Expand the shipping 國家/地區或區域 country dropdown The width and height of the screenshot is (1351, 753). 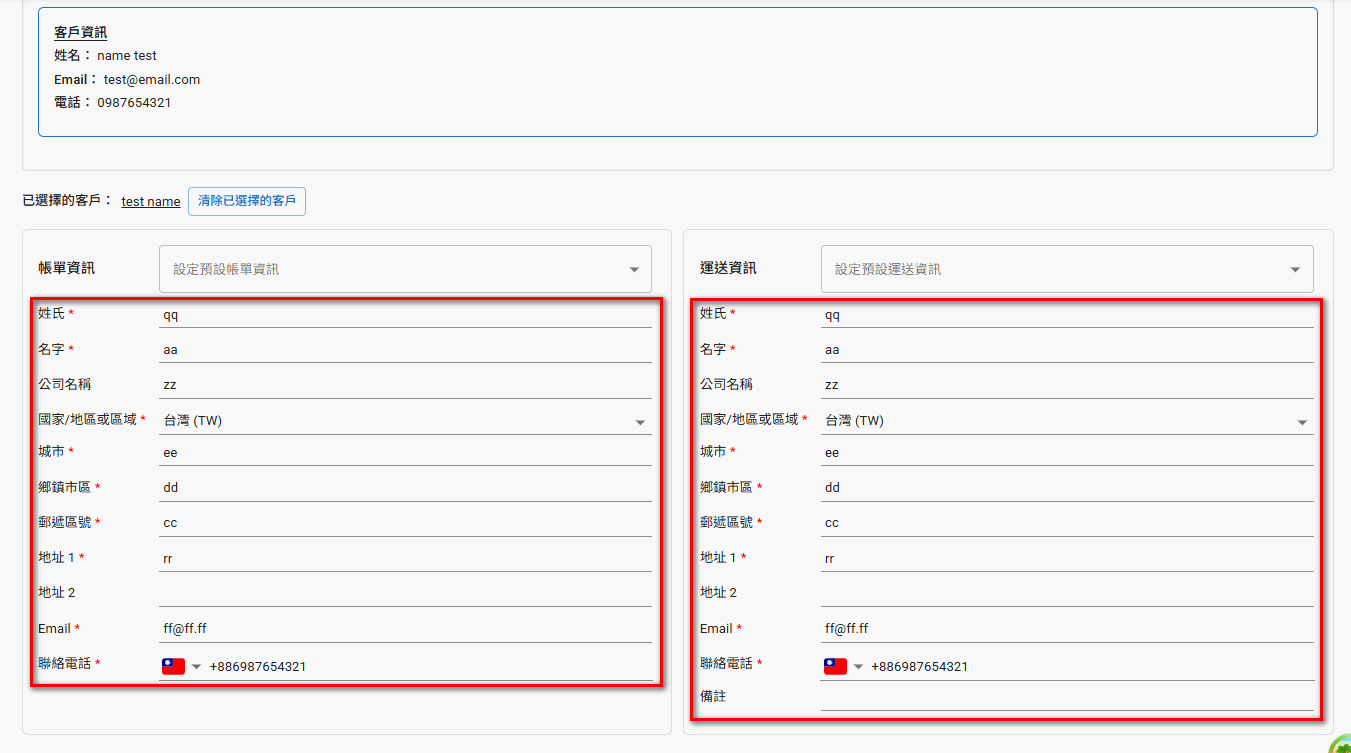coord(1303,421)
